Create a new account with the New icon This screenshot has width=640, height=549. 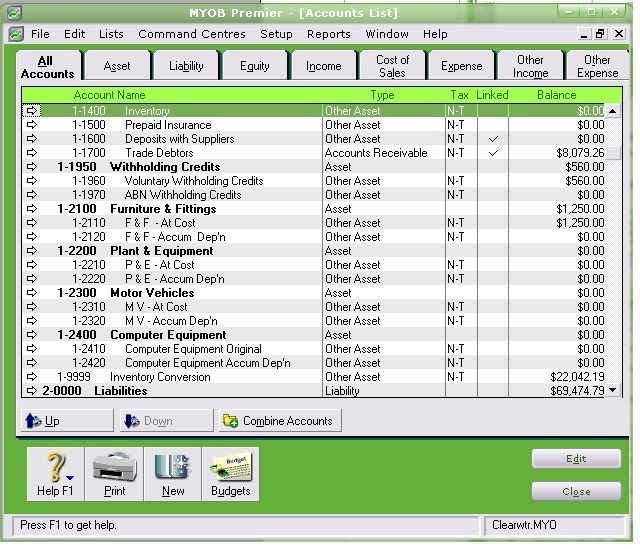[x=173, y=474]
